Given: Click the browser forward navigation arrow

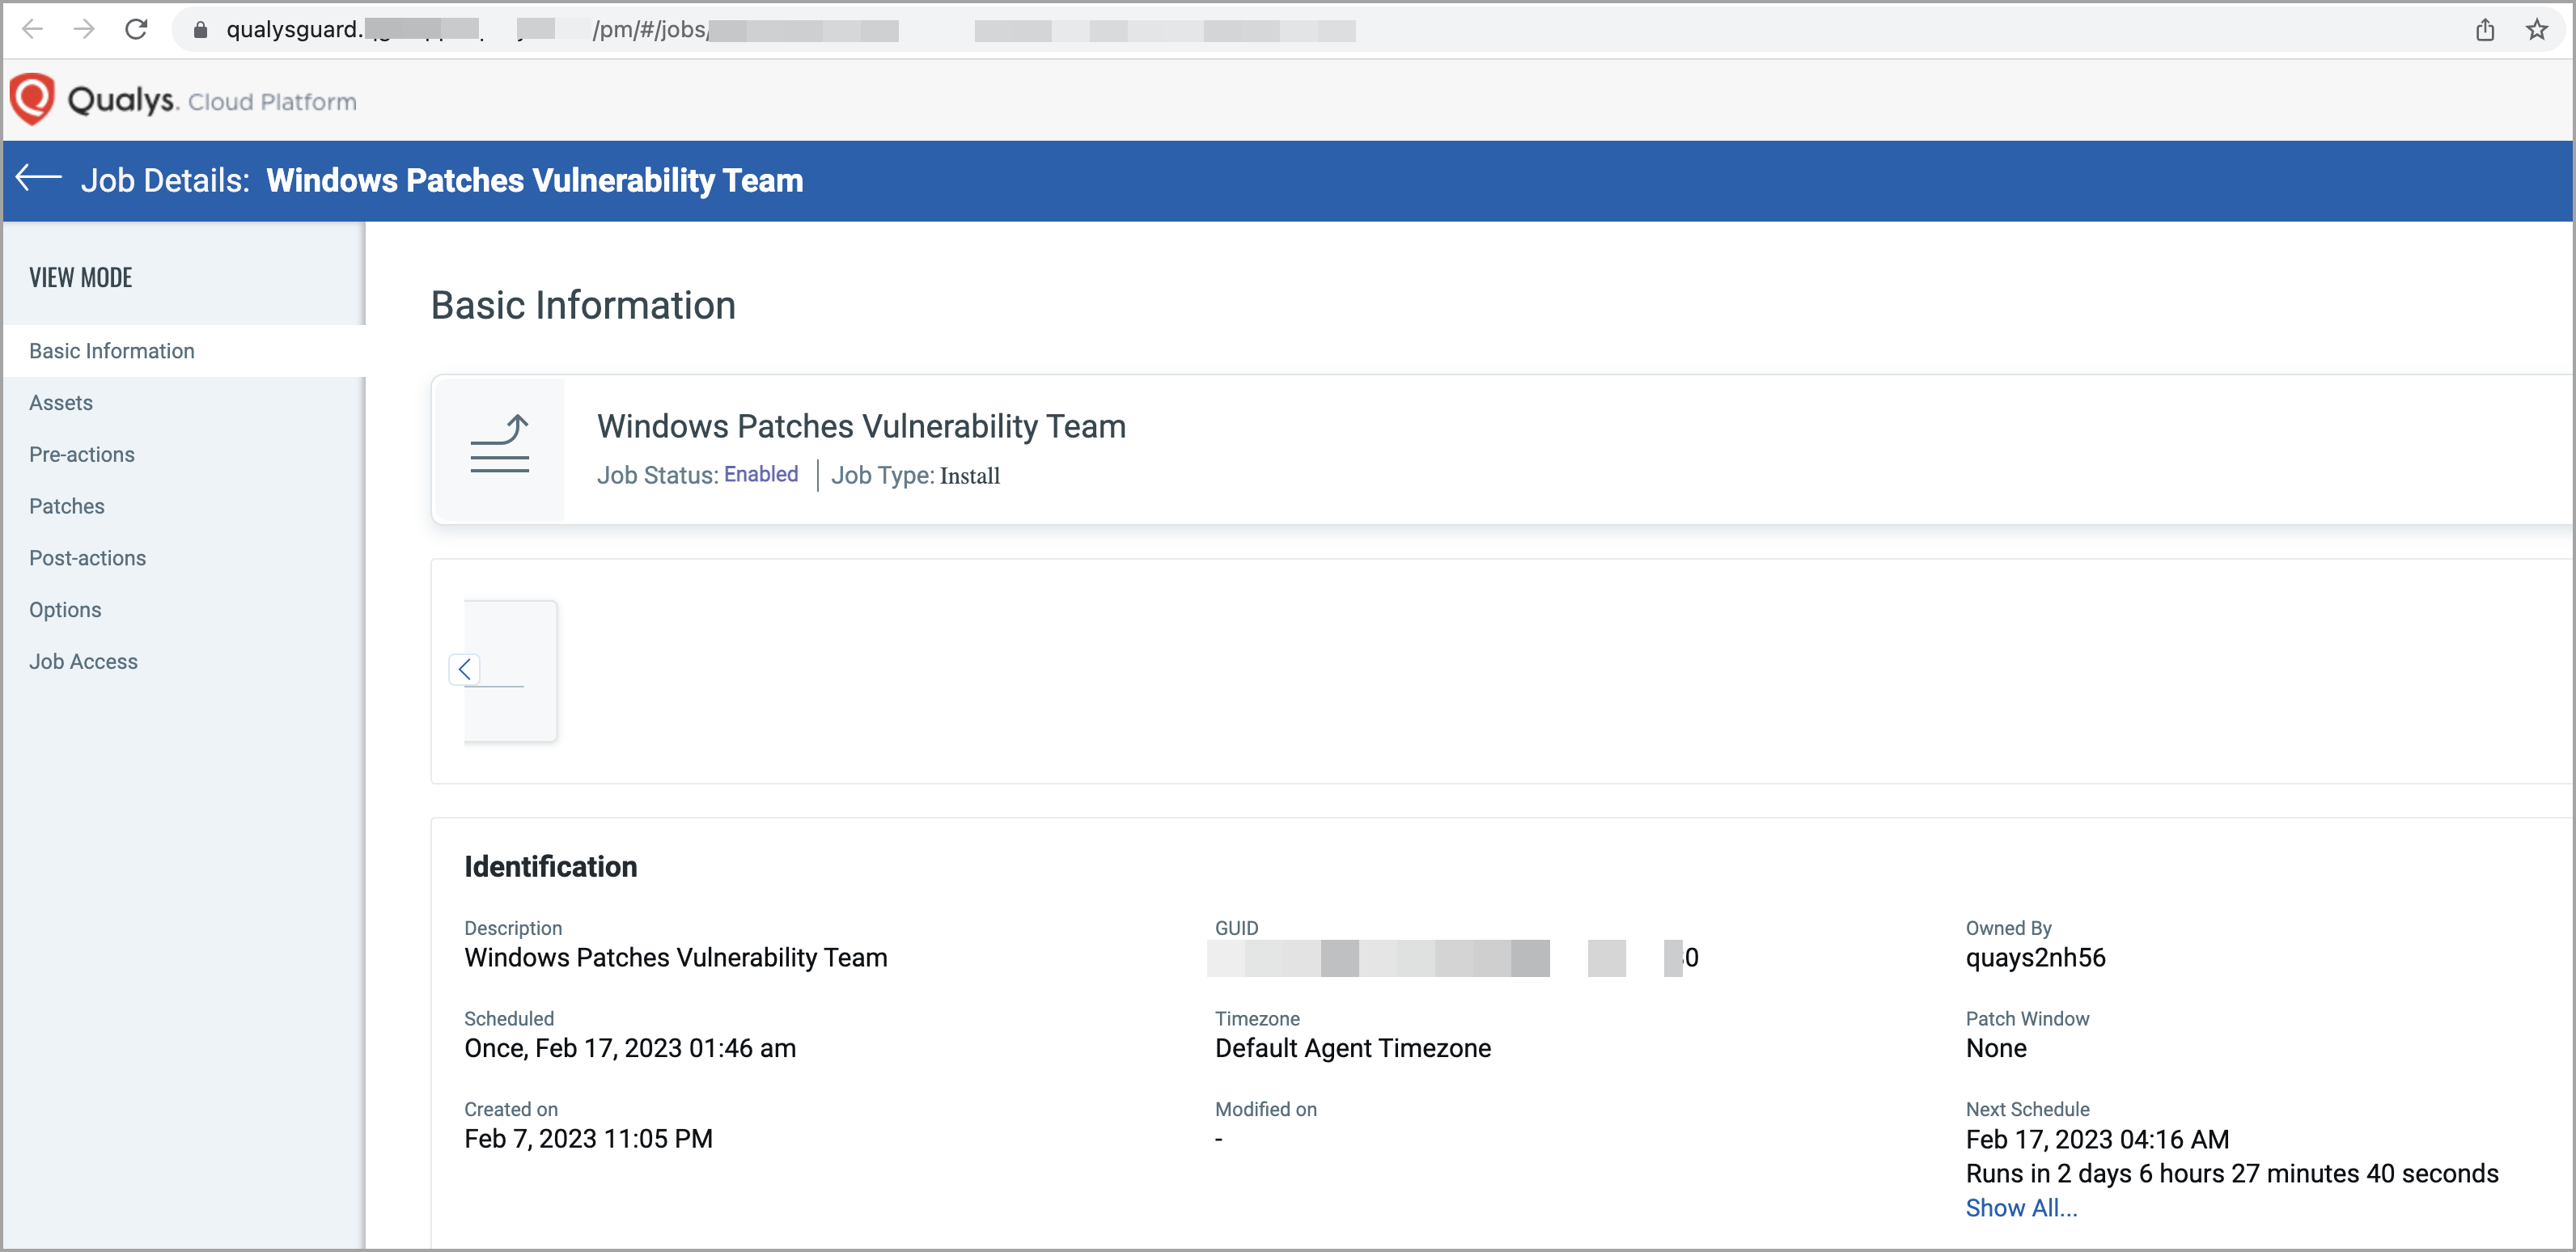Looking at the screenshot, I should pyautogui.click(x=85, y=29).
